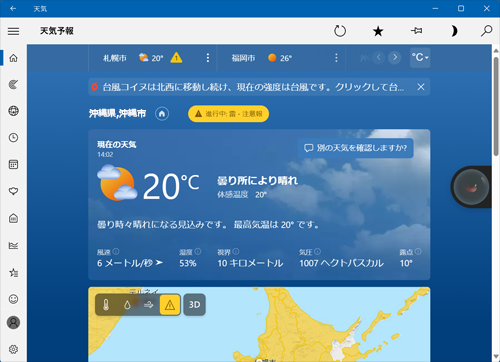Open settings gear in the sidebar

tap(13, 349)
